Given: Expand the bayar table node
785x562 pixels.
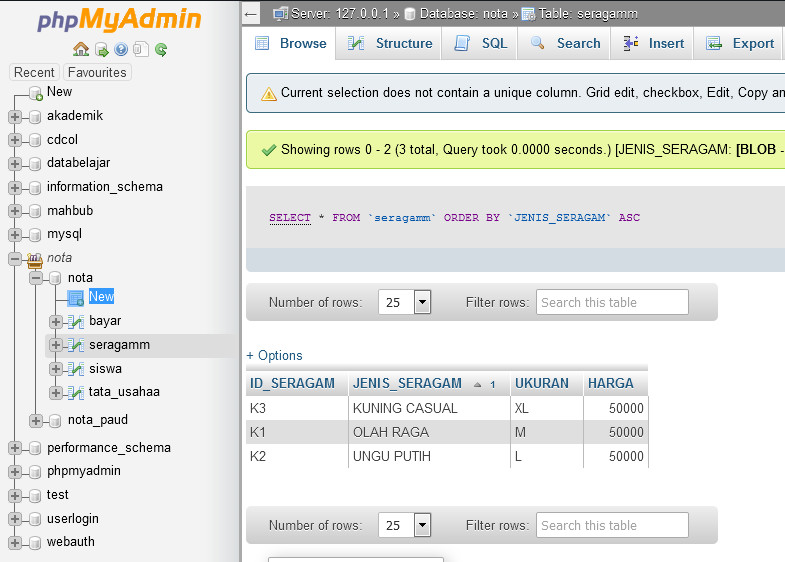Looking at the screenshot, I should [56, 321].
